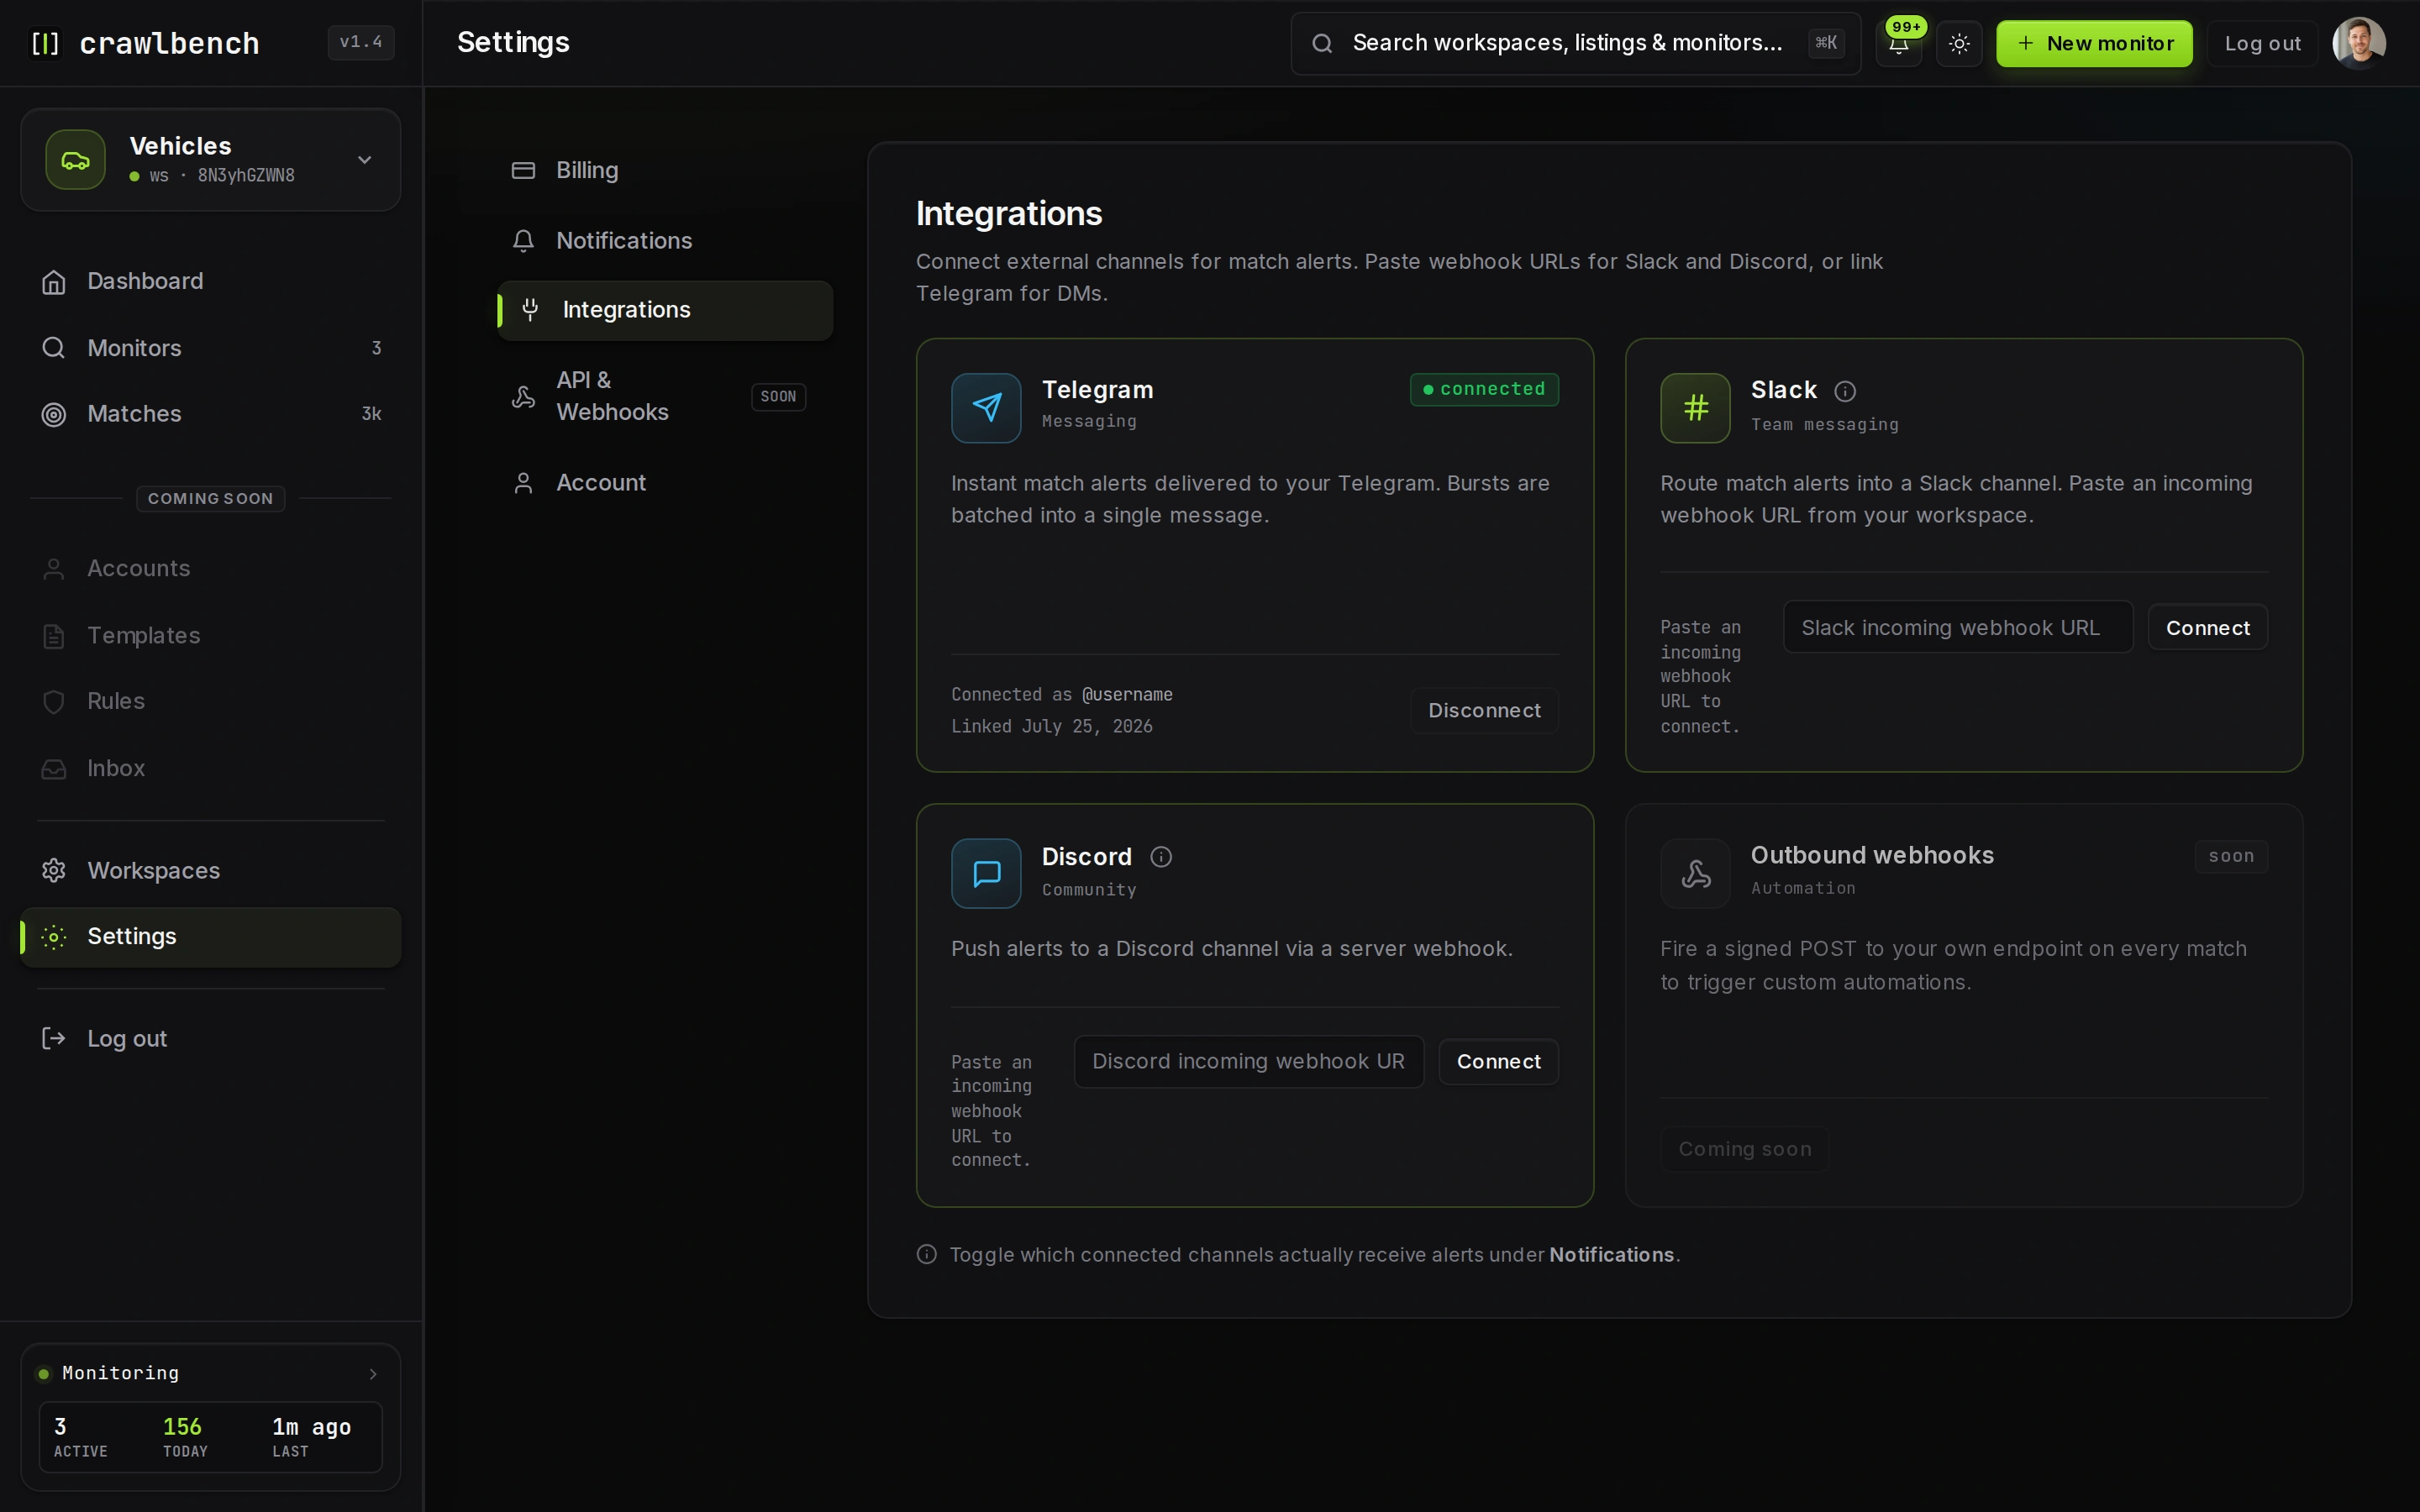This screenshot has width=2420, height=1512.
Task: Open Monitors in the sidebar
Action: pyautogui.click(x=211, y=348)
